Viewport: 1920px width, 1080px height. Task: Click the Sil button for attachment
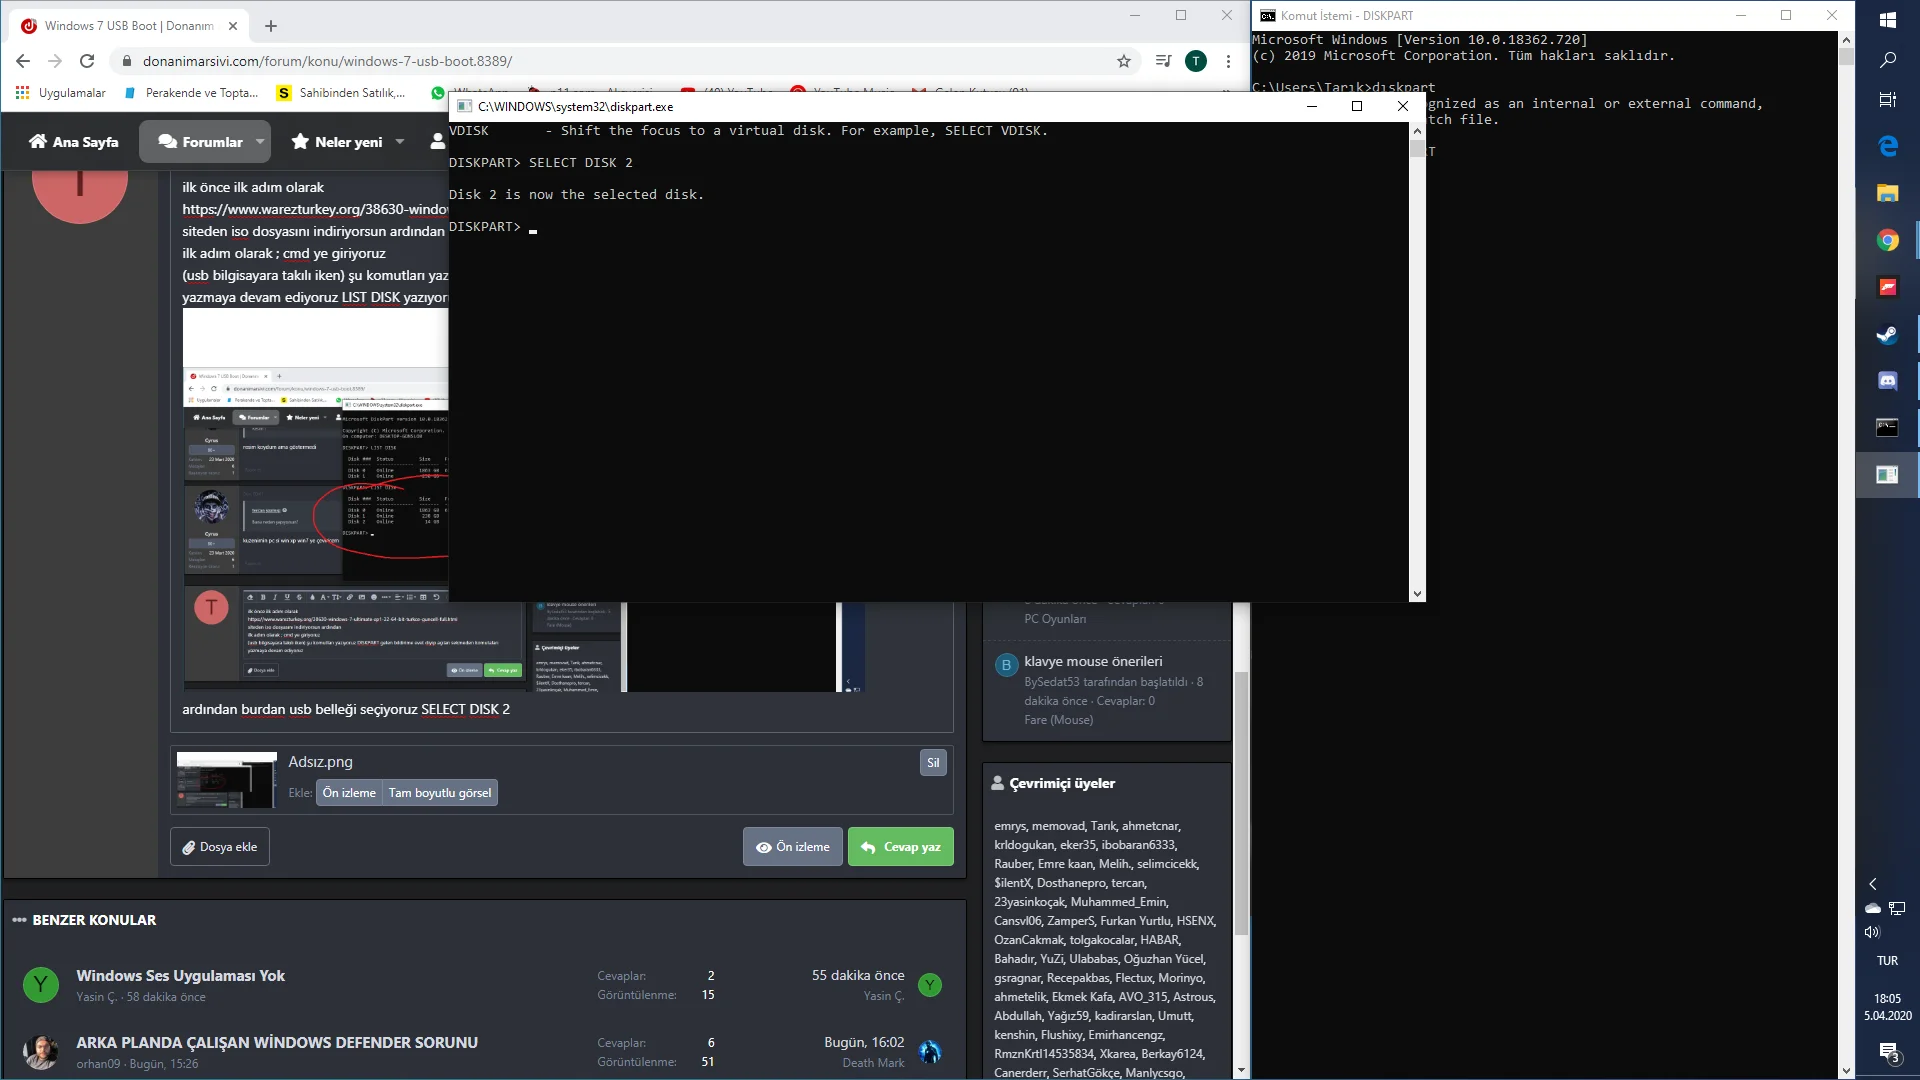[932, 763]
